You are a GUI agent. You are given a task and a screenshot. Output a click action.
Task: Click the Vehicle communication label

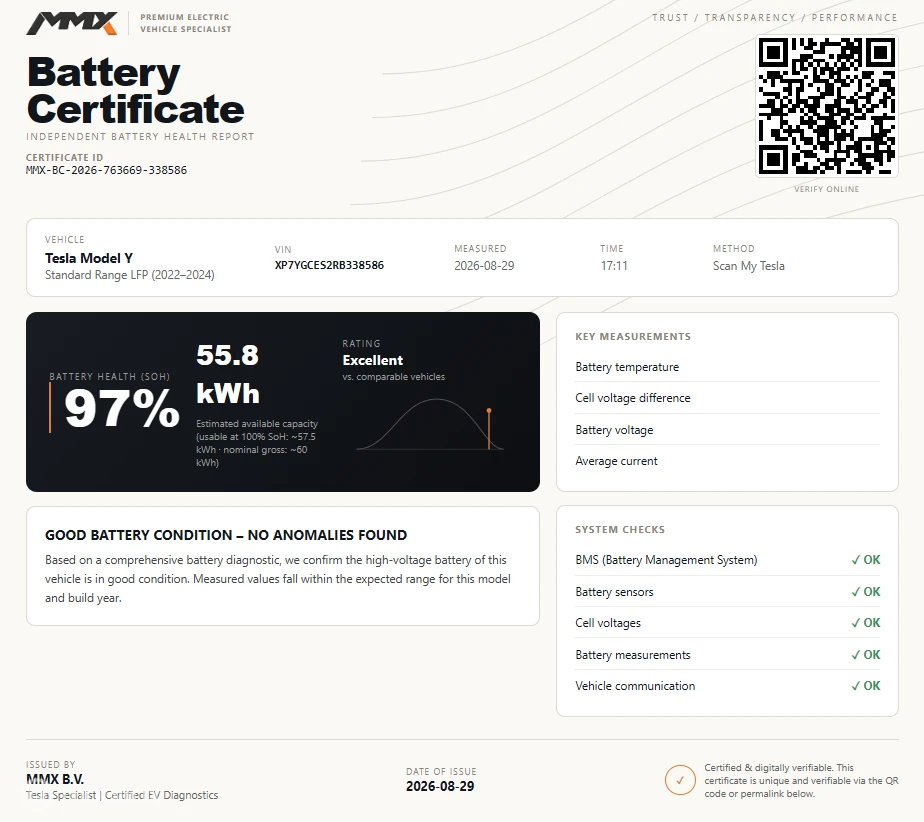[x=635, y=686]
